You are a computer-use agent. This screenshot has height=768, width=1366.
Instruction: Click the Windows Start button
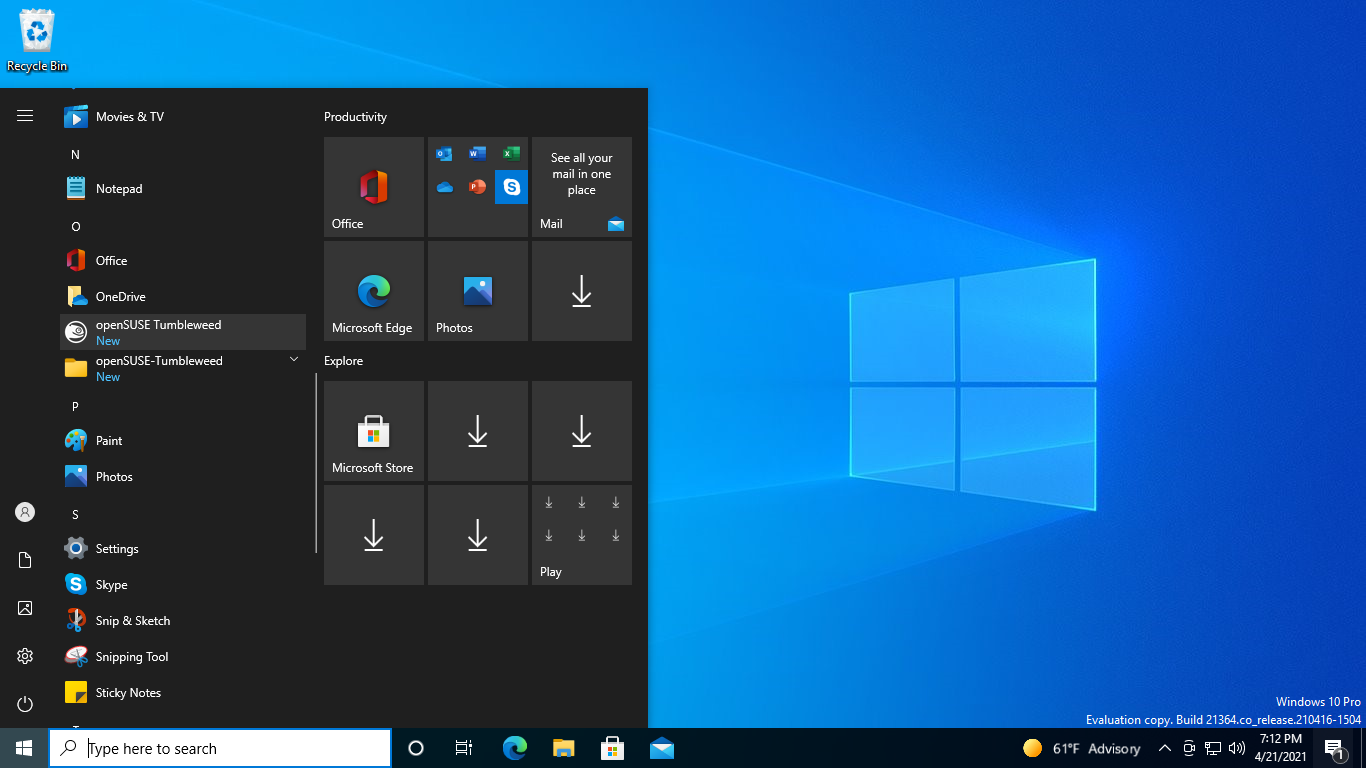click(24, 748)
